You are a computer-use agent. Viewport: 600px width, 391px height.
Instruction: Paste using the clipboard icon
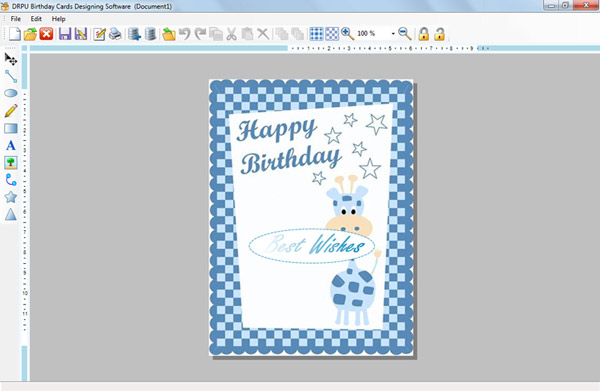coord(247,34)
